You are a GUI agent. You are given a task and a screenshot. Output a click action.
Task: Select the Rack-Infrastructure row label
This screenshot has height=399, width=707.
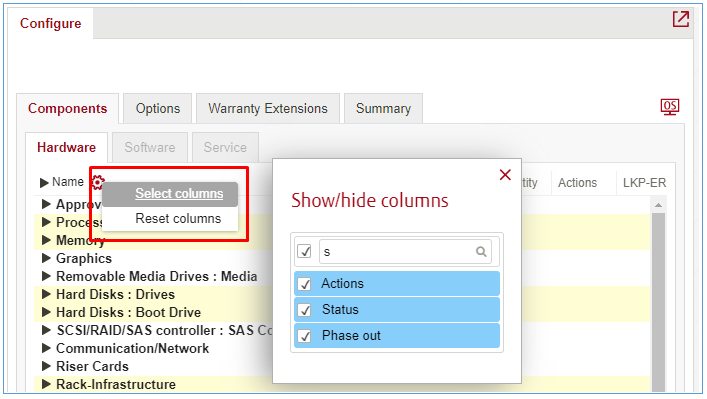pyautogui.click(x=116, y=385)
